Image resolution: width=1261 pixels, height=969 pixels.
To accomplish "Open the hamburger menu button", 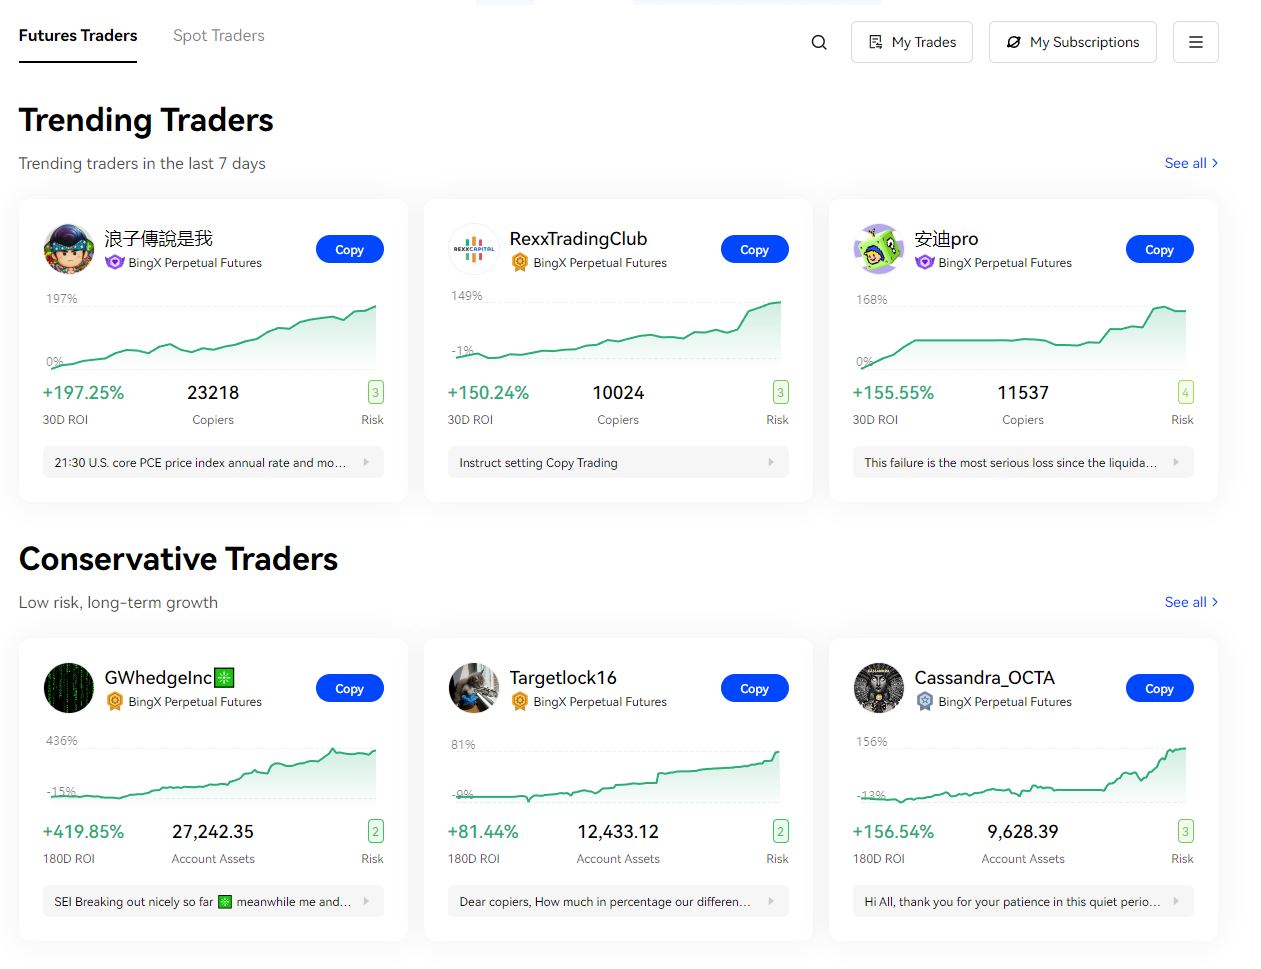I will (x=1195, y=42).
